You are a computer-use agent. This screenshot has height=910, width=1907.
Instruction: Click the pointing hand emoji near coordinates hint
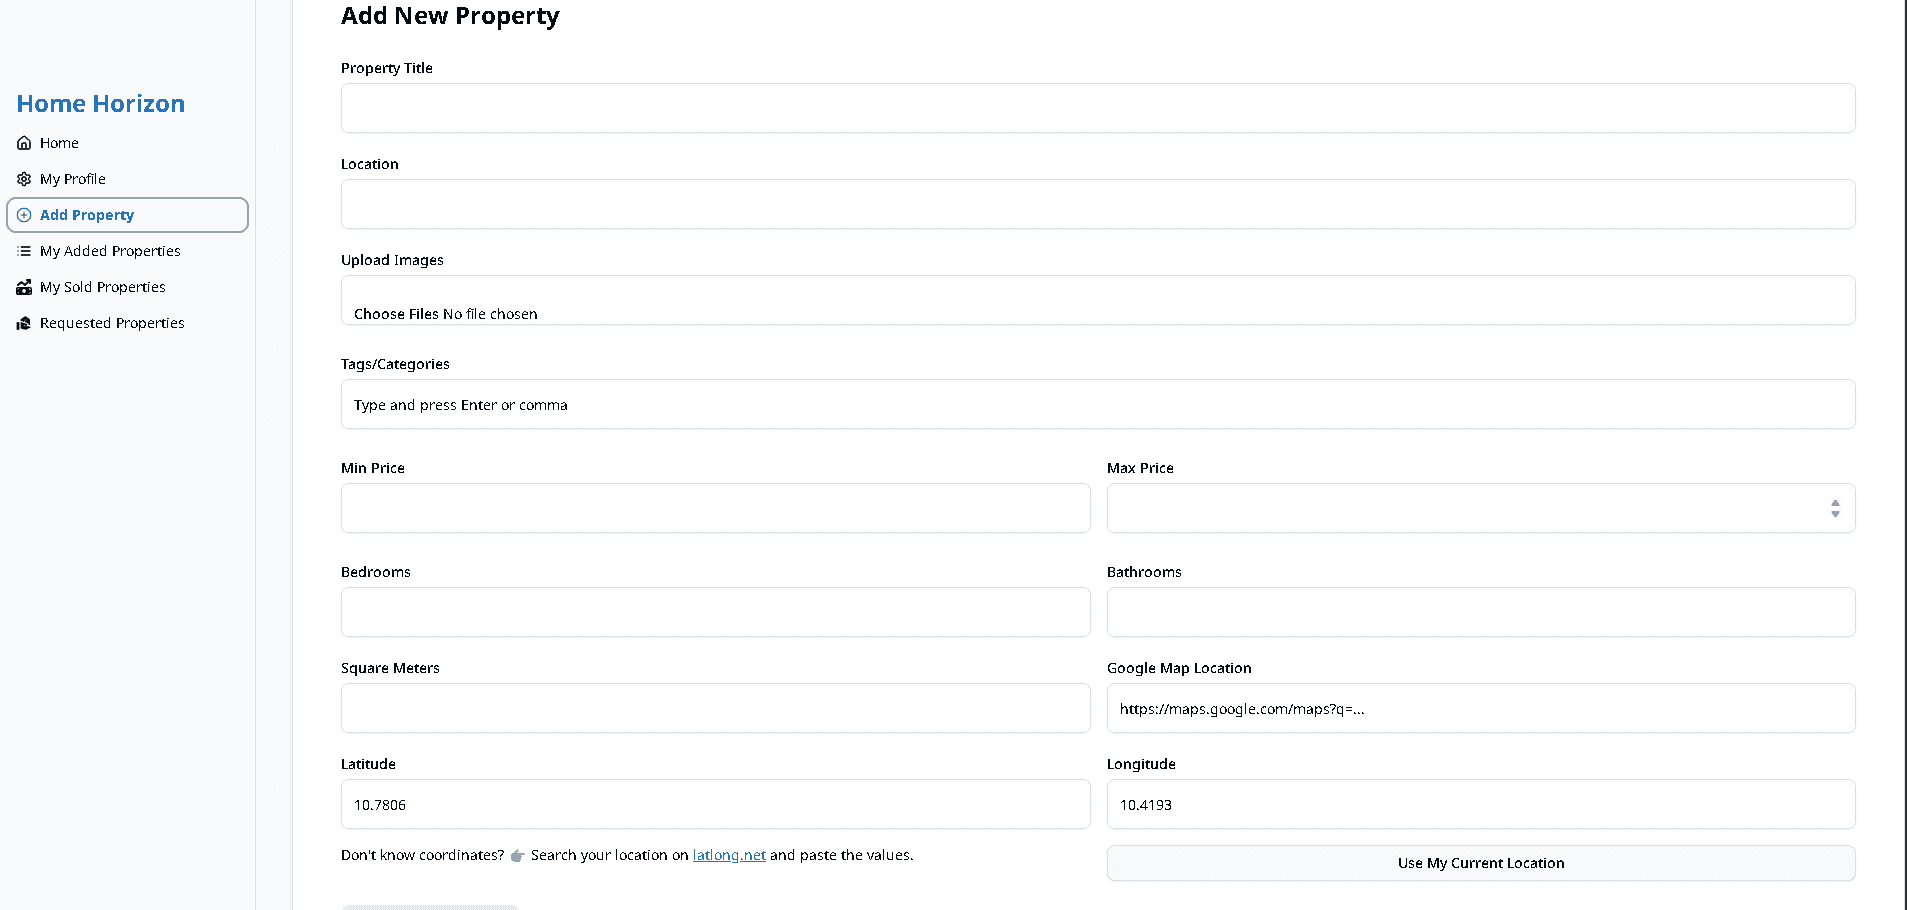[x=517, y=855]
